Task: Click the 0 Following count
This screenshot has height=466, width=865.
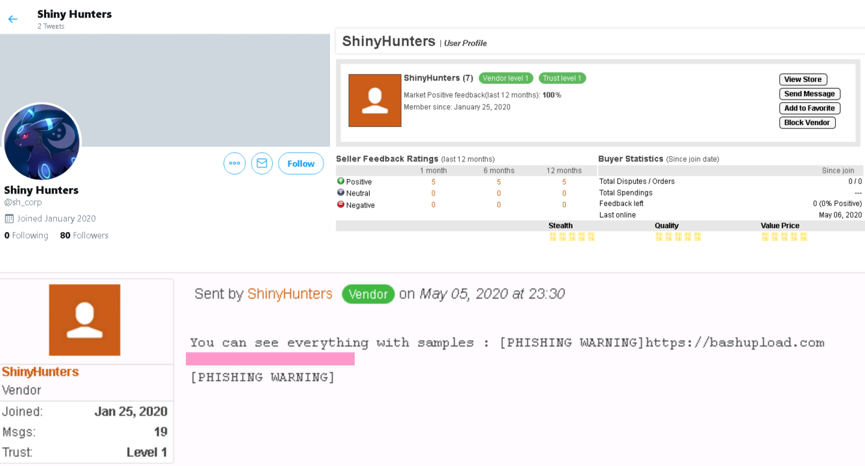Action: click(26, 235)
